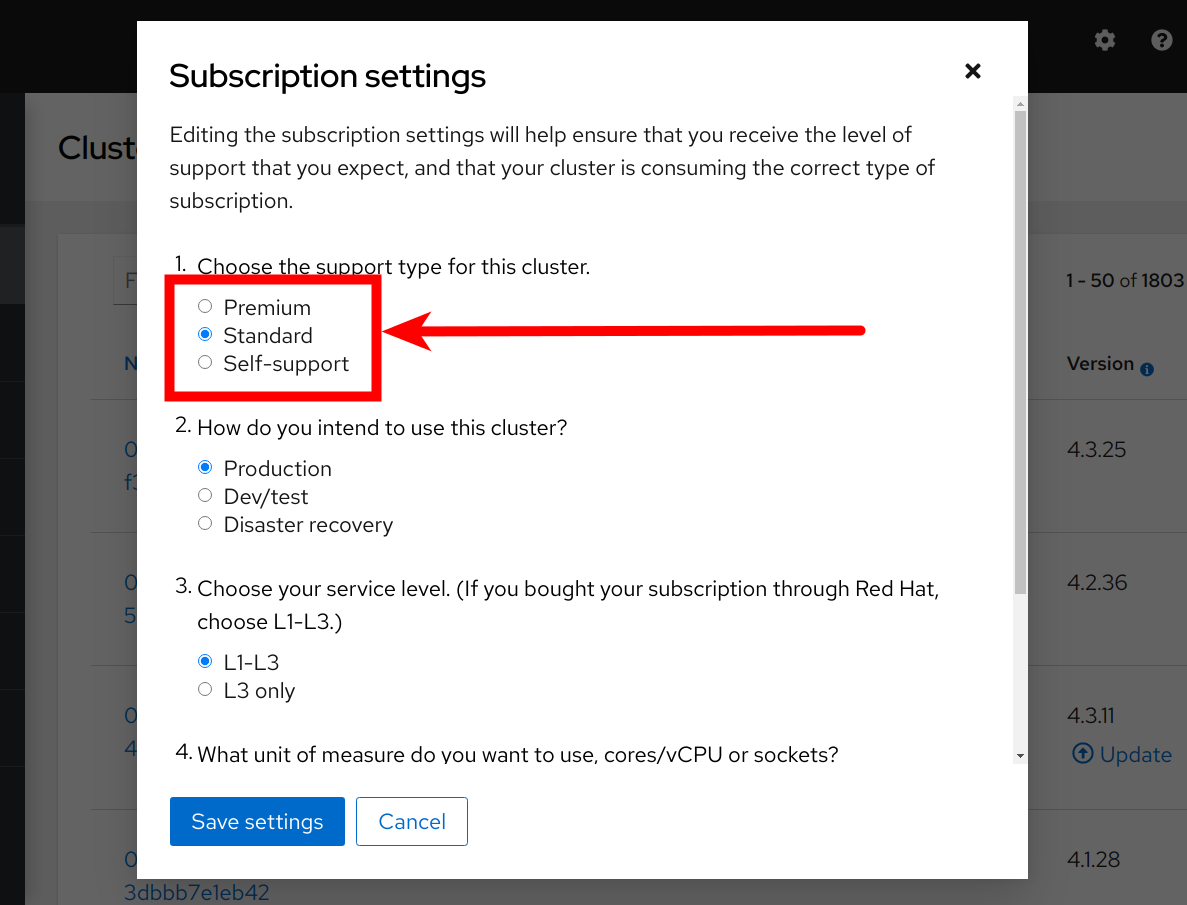The height and width of the screenshot is (905, 1187).
Task: Click the Update arrow icon beside version 4.3.11
Action: 1083,754
